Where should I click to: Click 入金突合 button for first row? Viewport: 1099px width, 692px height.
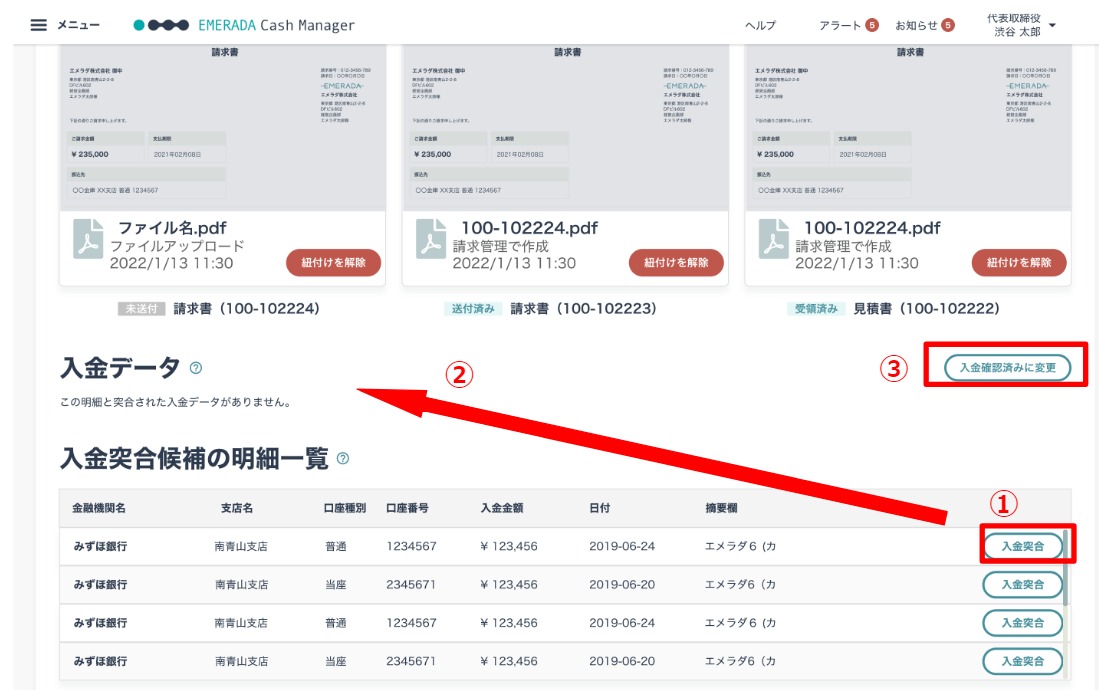pyautogui.click(x=1023, y=546)
